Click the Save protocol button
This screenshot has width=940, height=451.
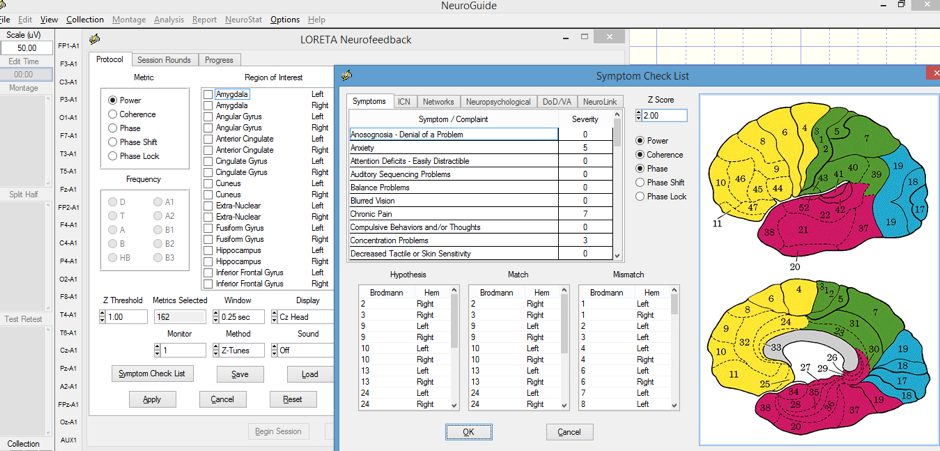coord(240,374)
